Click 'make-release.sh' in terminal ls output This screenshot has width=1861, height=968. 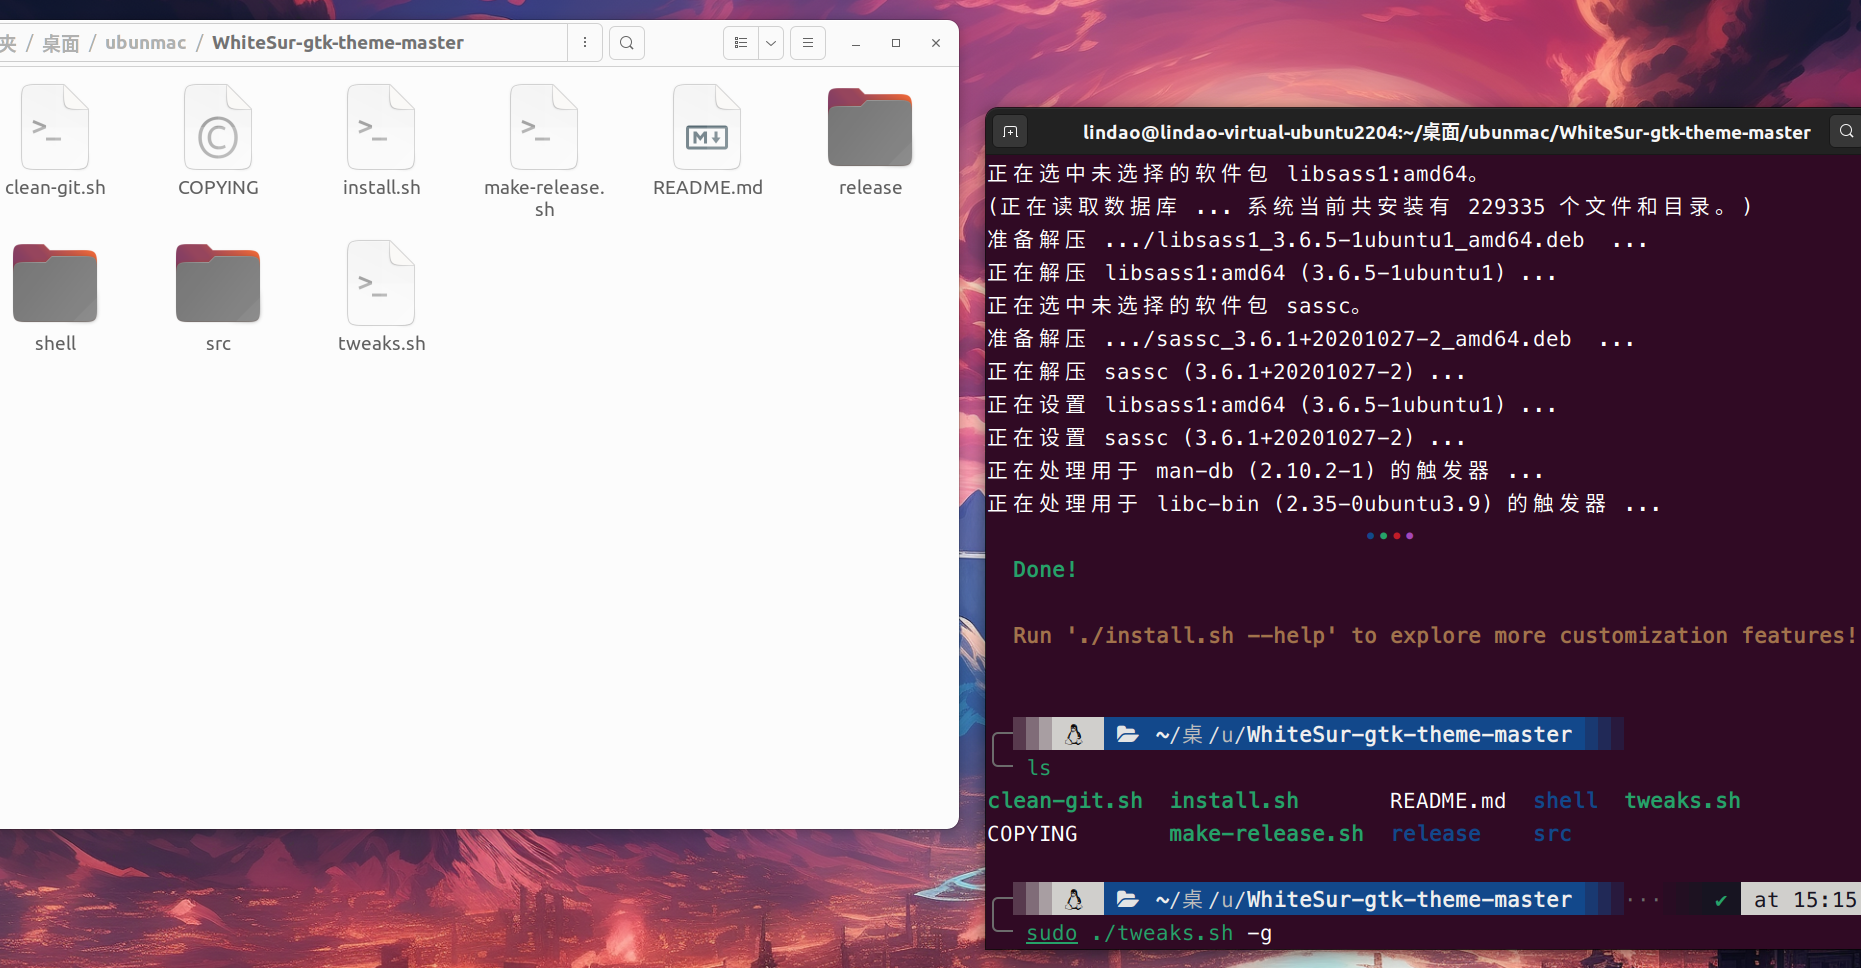pos(1267,834)
